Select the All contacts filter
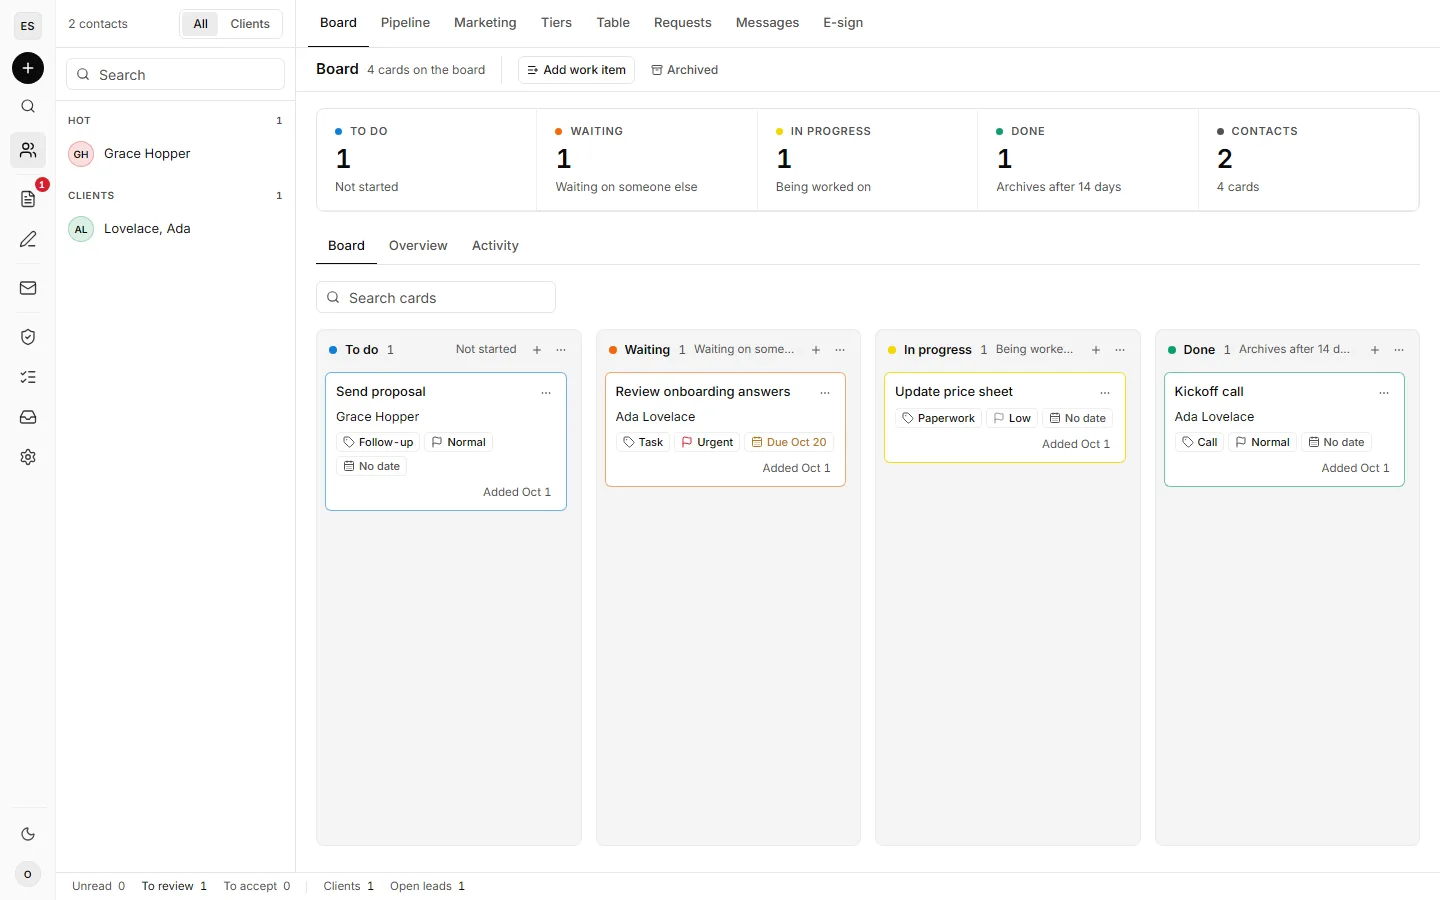The image size is (1440, 900). [x=200, y=24]
